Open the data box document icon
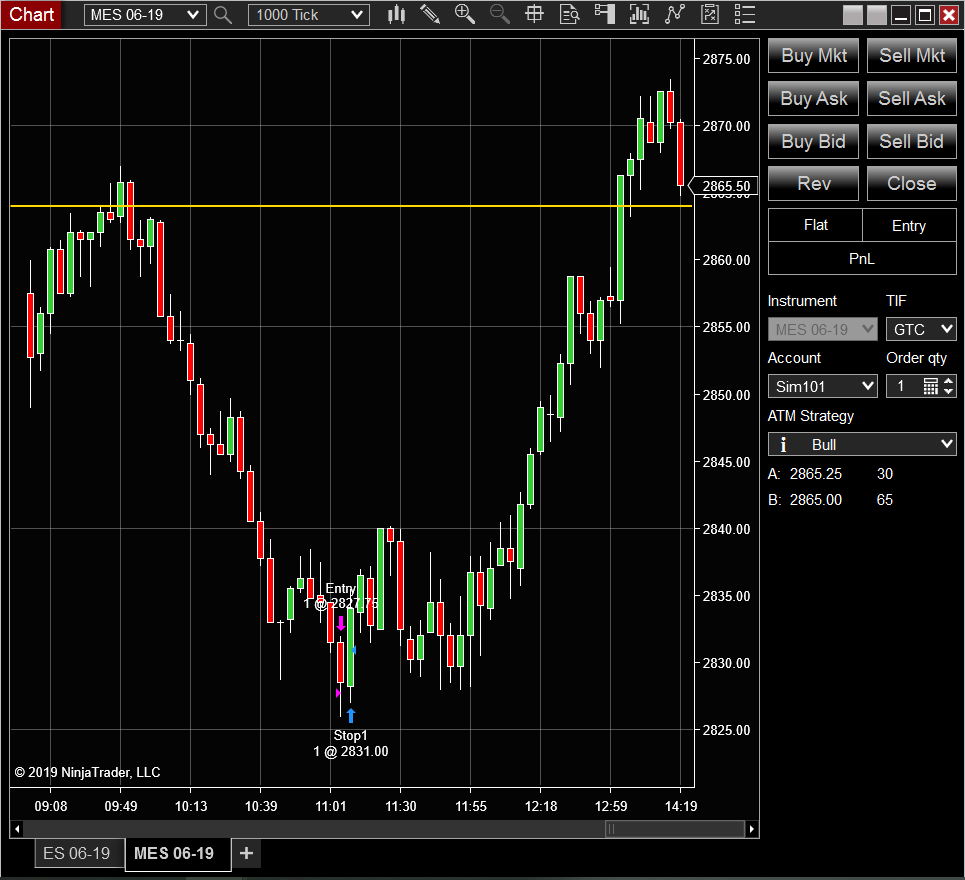Image resolution: width=965 pixels, height=880 pixels. tap(569, 15)
